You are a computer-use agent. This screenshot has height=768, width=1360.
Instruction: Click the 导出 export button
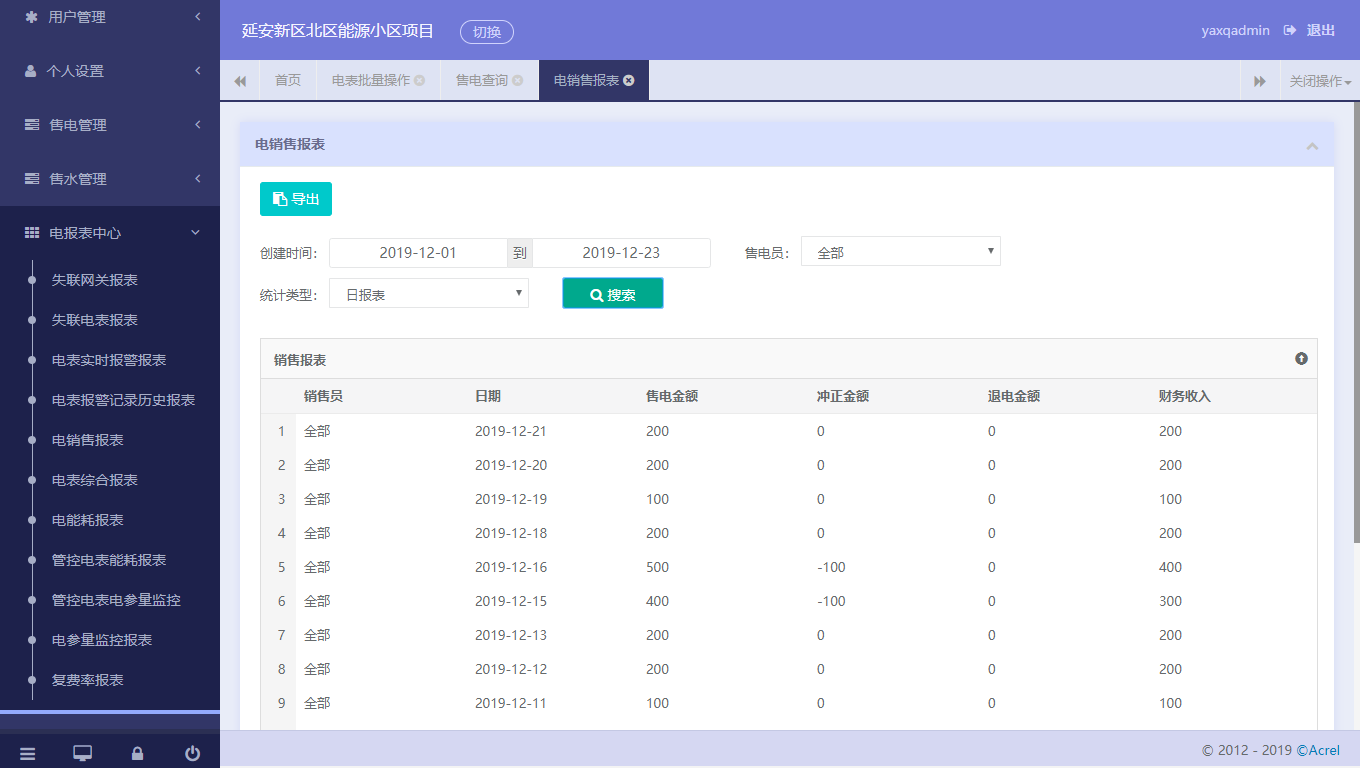[296, 199]
